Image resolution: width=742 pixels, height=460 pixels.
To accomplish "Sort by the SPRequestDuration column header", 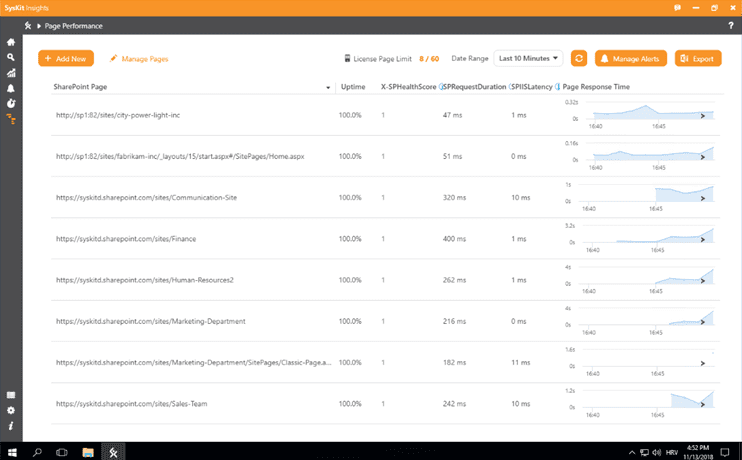I will click(x=475, y=87).
